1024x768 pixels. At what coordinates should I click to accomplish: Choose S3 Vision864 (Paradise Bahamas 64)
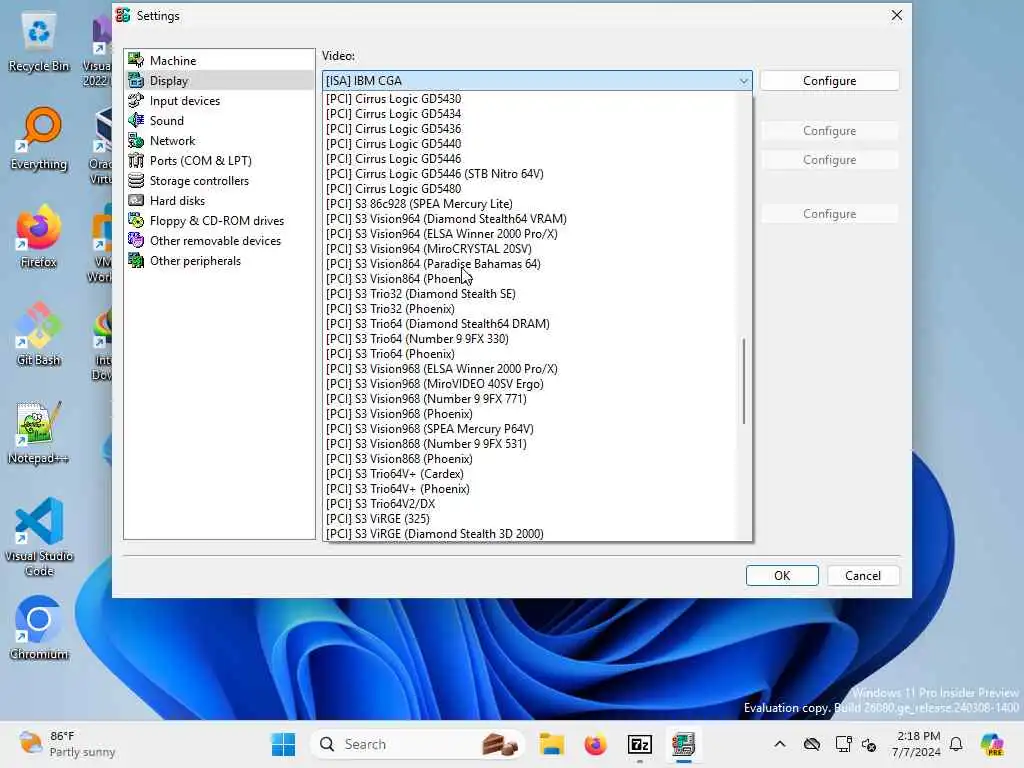(x=530, y=264)
